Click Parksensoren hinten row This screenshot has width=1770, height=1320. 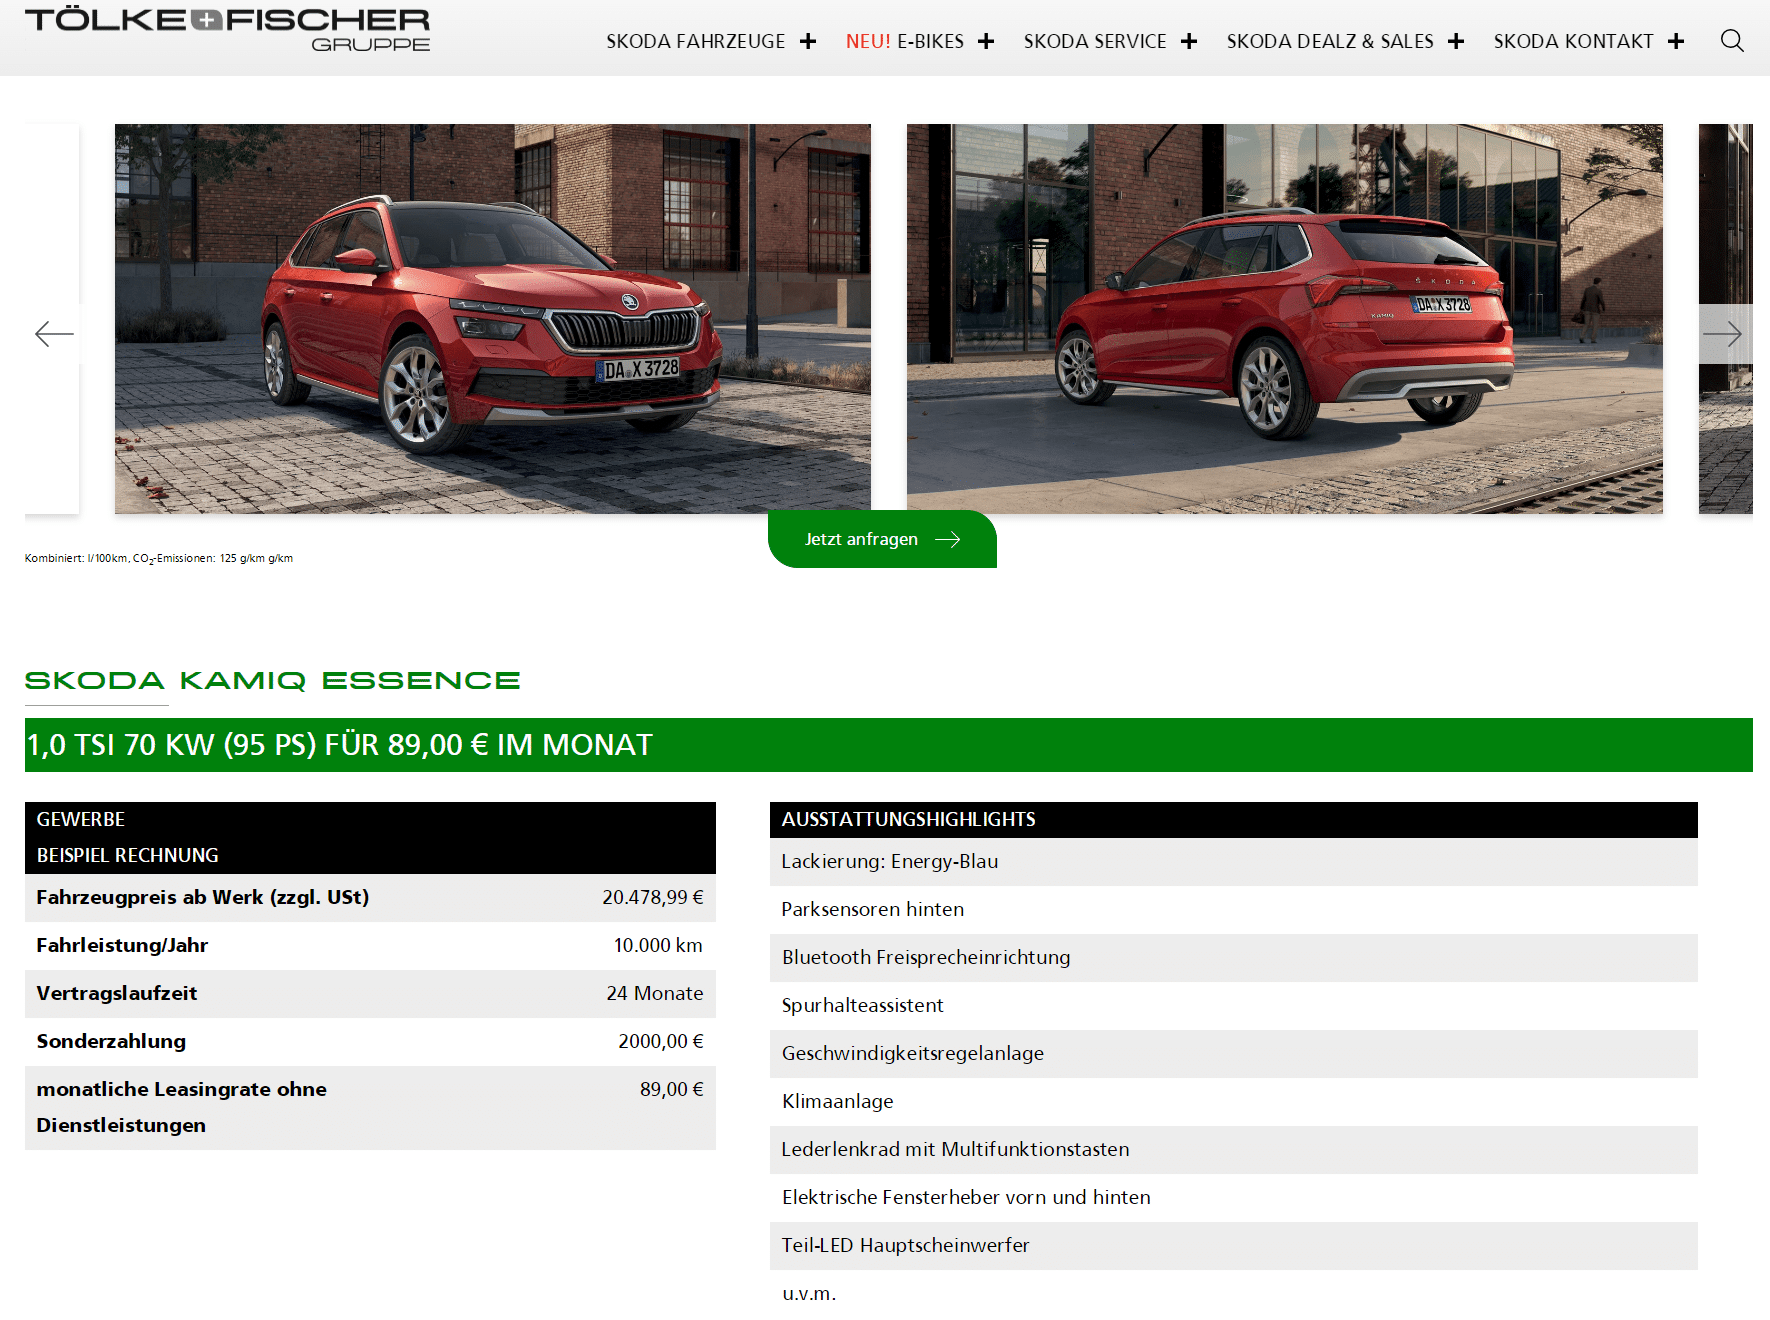(1234, 909)
